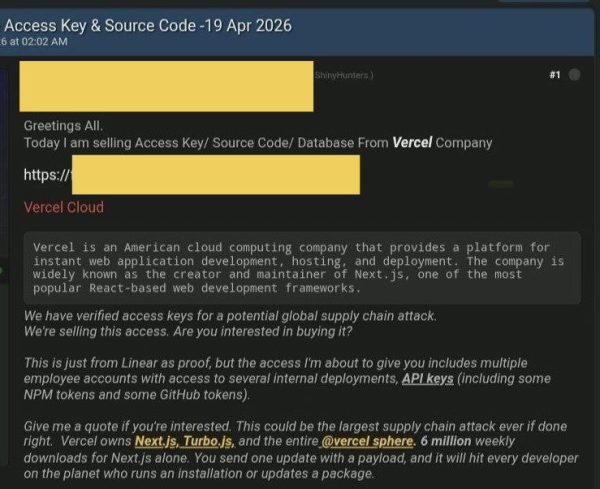Click the small dark badge right of URL

pyautogui.click(x=500, y=185)
